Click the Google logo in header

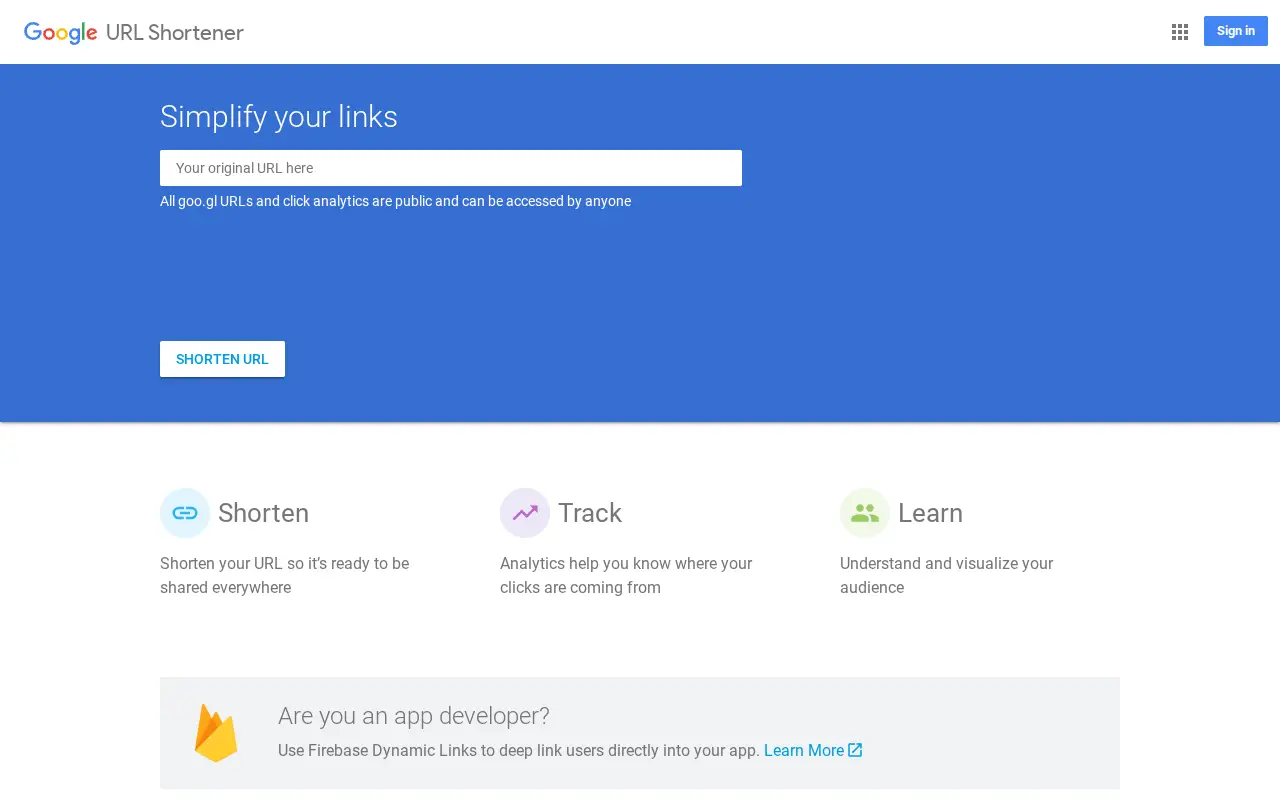[61, 33]
